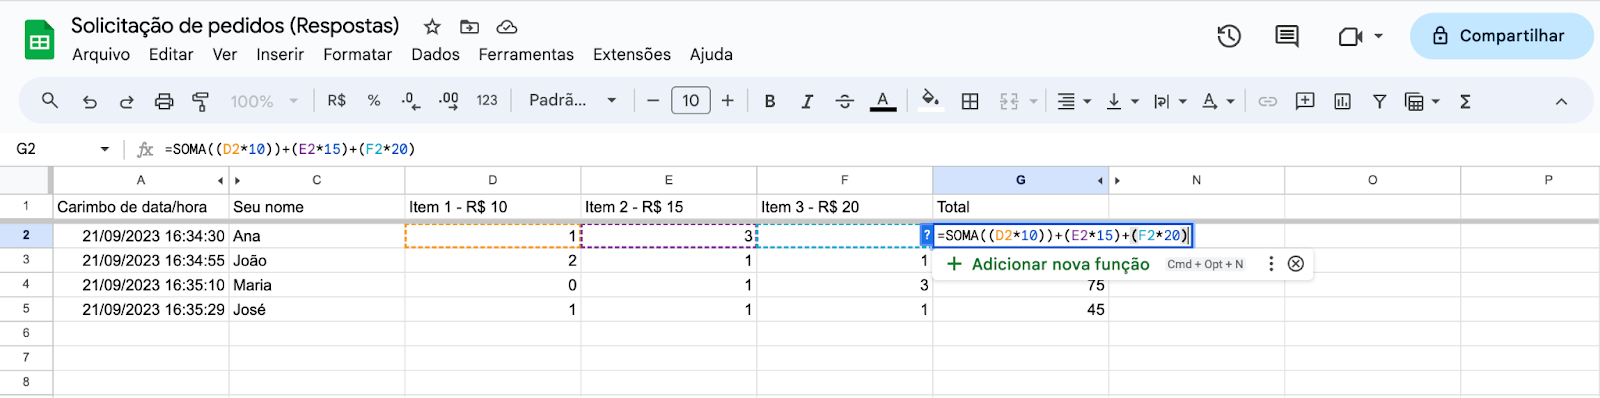Open the zoom 100% dropdown
This screenshot has width=1600, height=398.
(265, 101)
